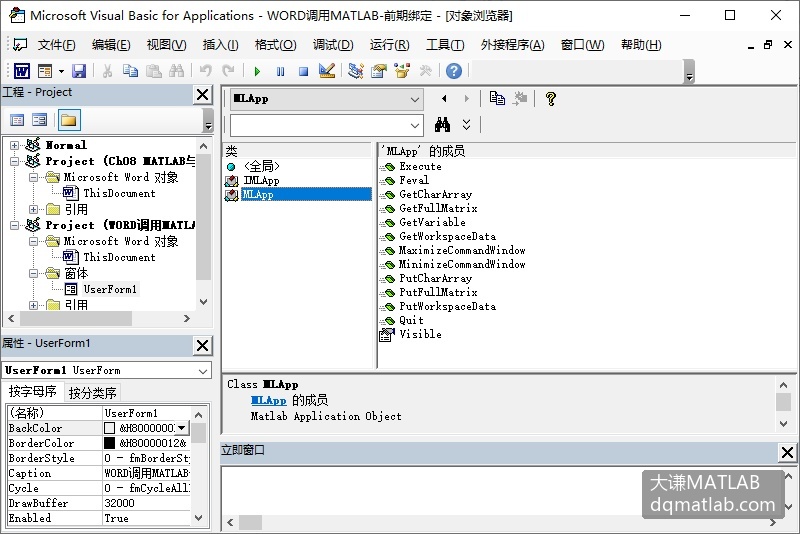Click the Undo arrow icon

(206, 71)
